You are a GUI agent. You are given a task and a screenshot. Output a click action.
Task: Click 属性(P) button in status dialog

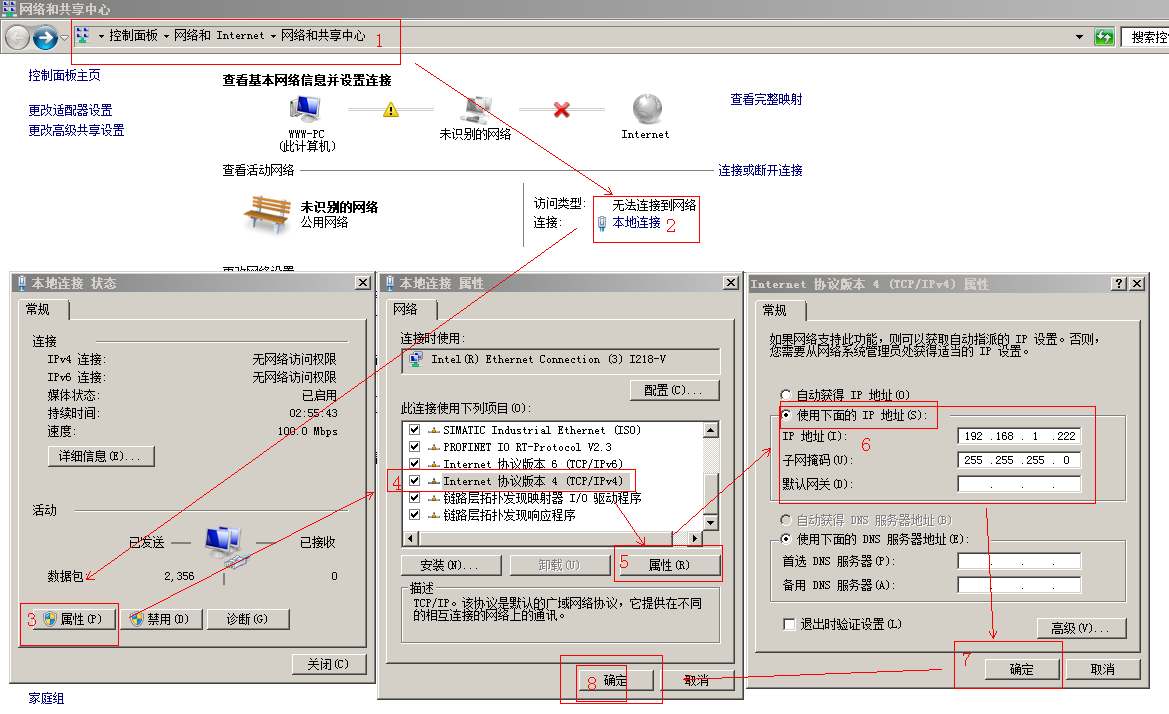73,619
